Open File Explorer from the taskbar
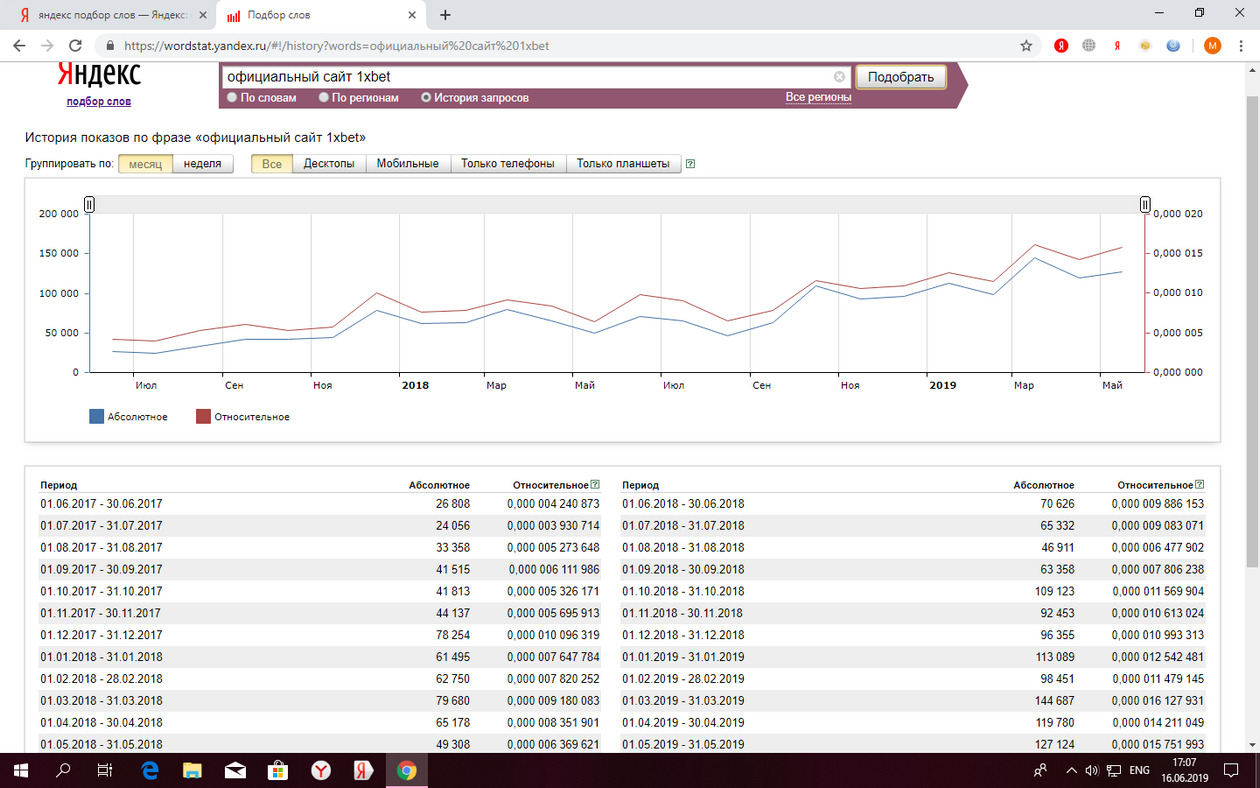Screen dimensions: 1260x788 193,771
